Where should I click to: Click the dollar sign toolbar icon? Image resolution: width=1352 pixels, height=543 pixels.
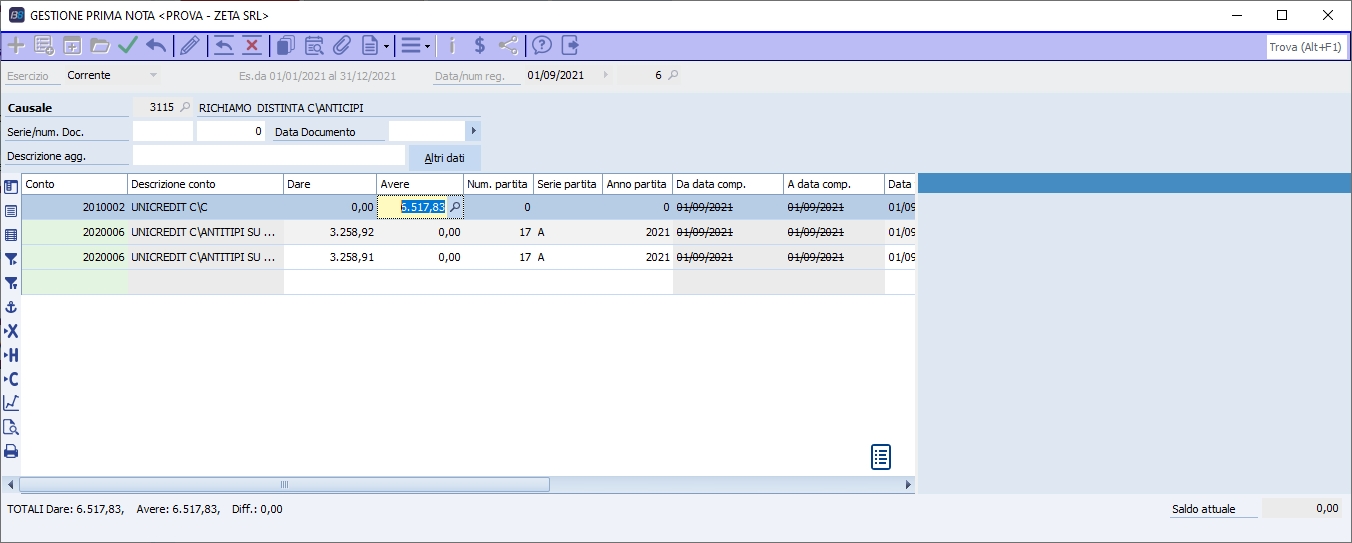[480, 45]
